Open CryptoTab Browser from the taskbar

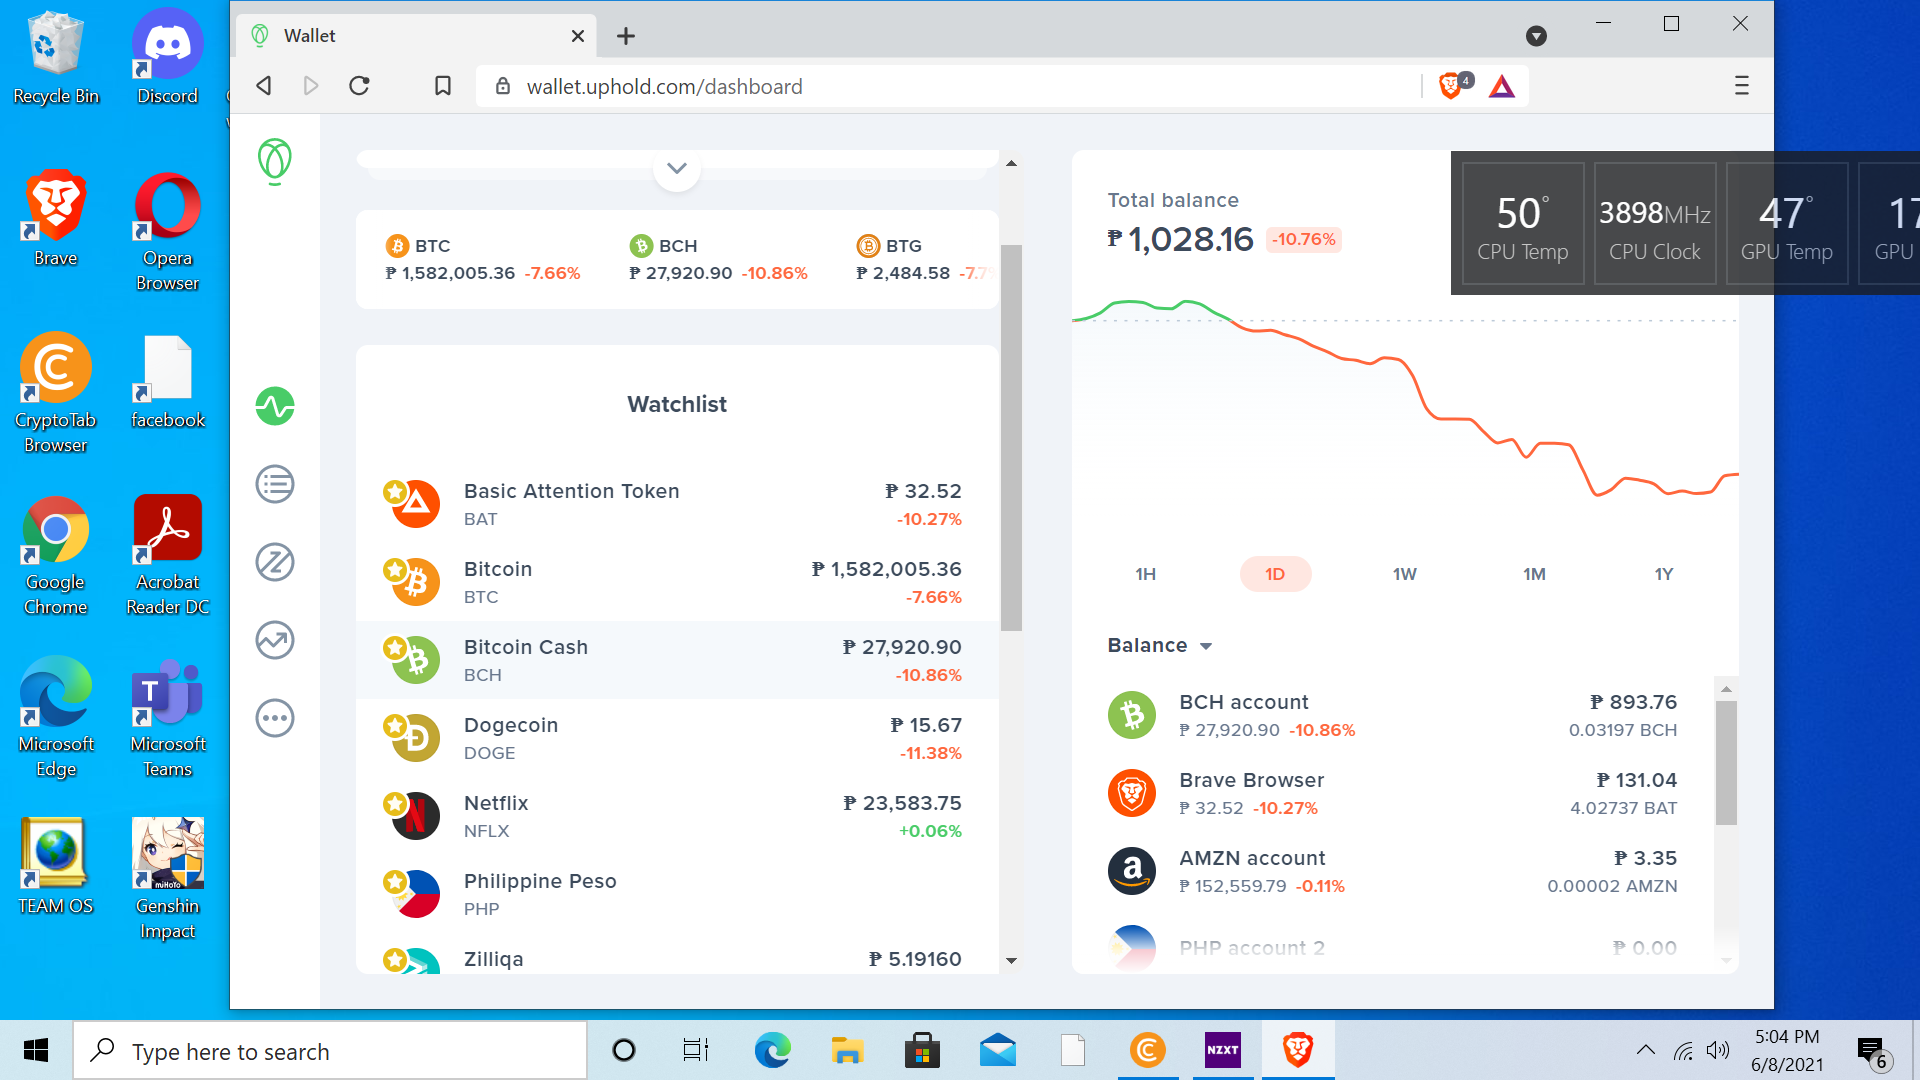pyautogui.click(x=1148, y=1051)
